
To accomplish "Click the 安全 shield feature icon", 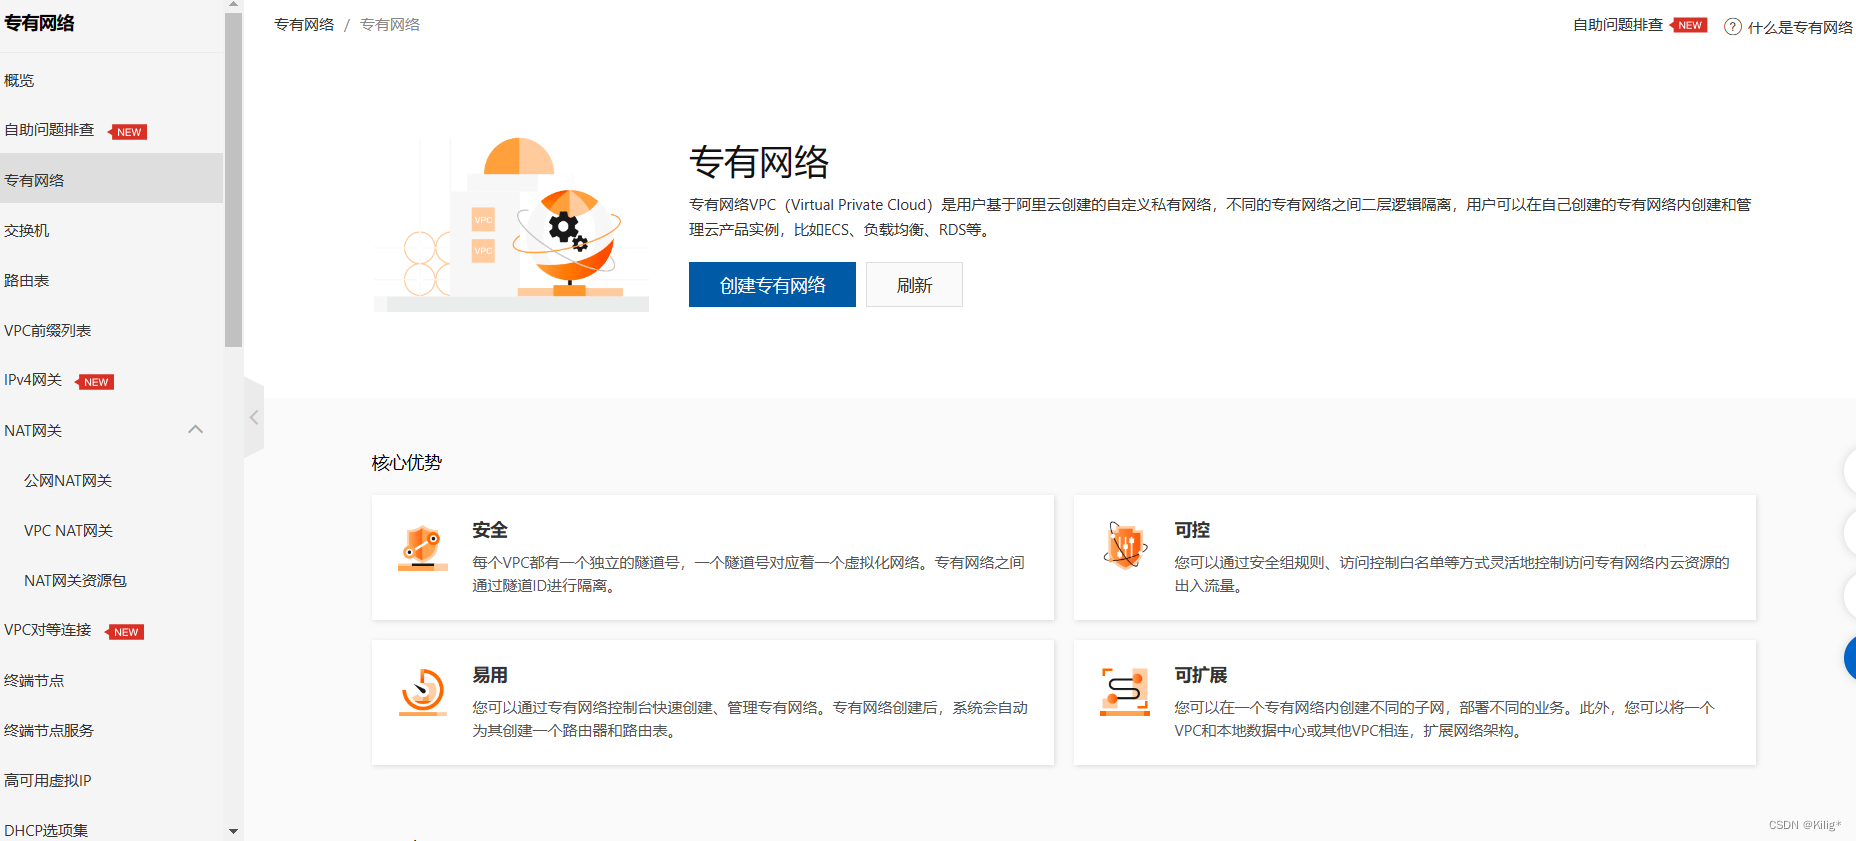I will pyautogui.click(x=423, y=548).
